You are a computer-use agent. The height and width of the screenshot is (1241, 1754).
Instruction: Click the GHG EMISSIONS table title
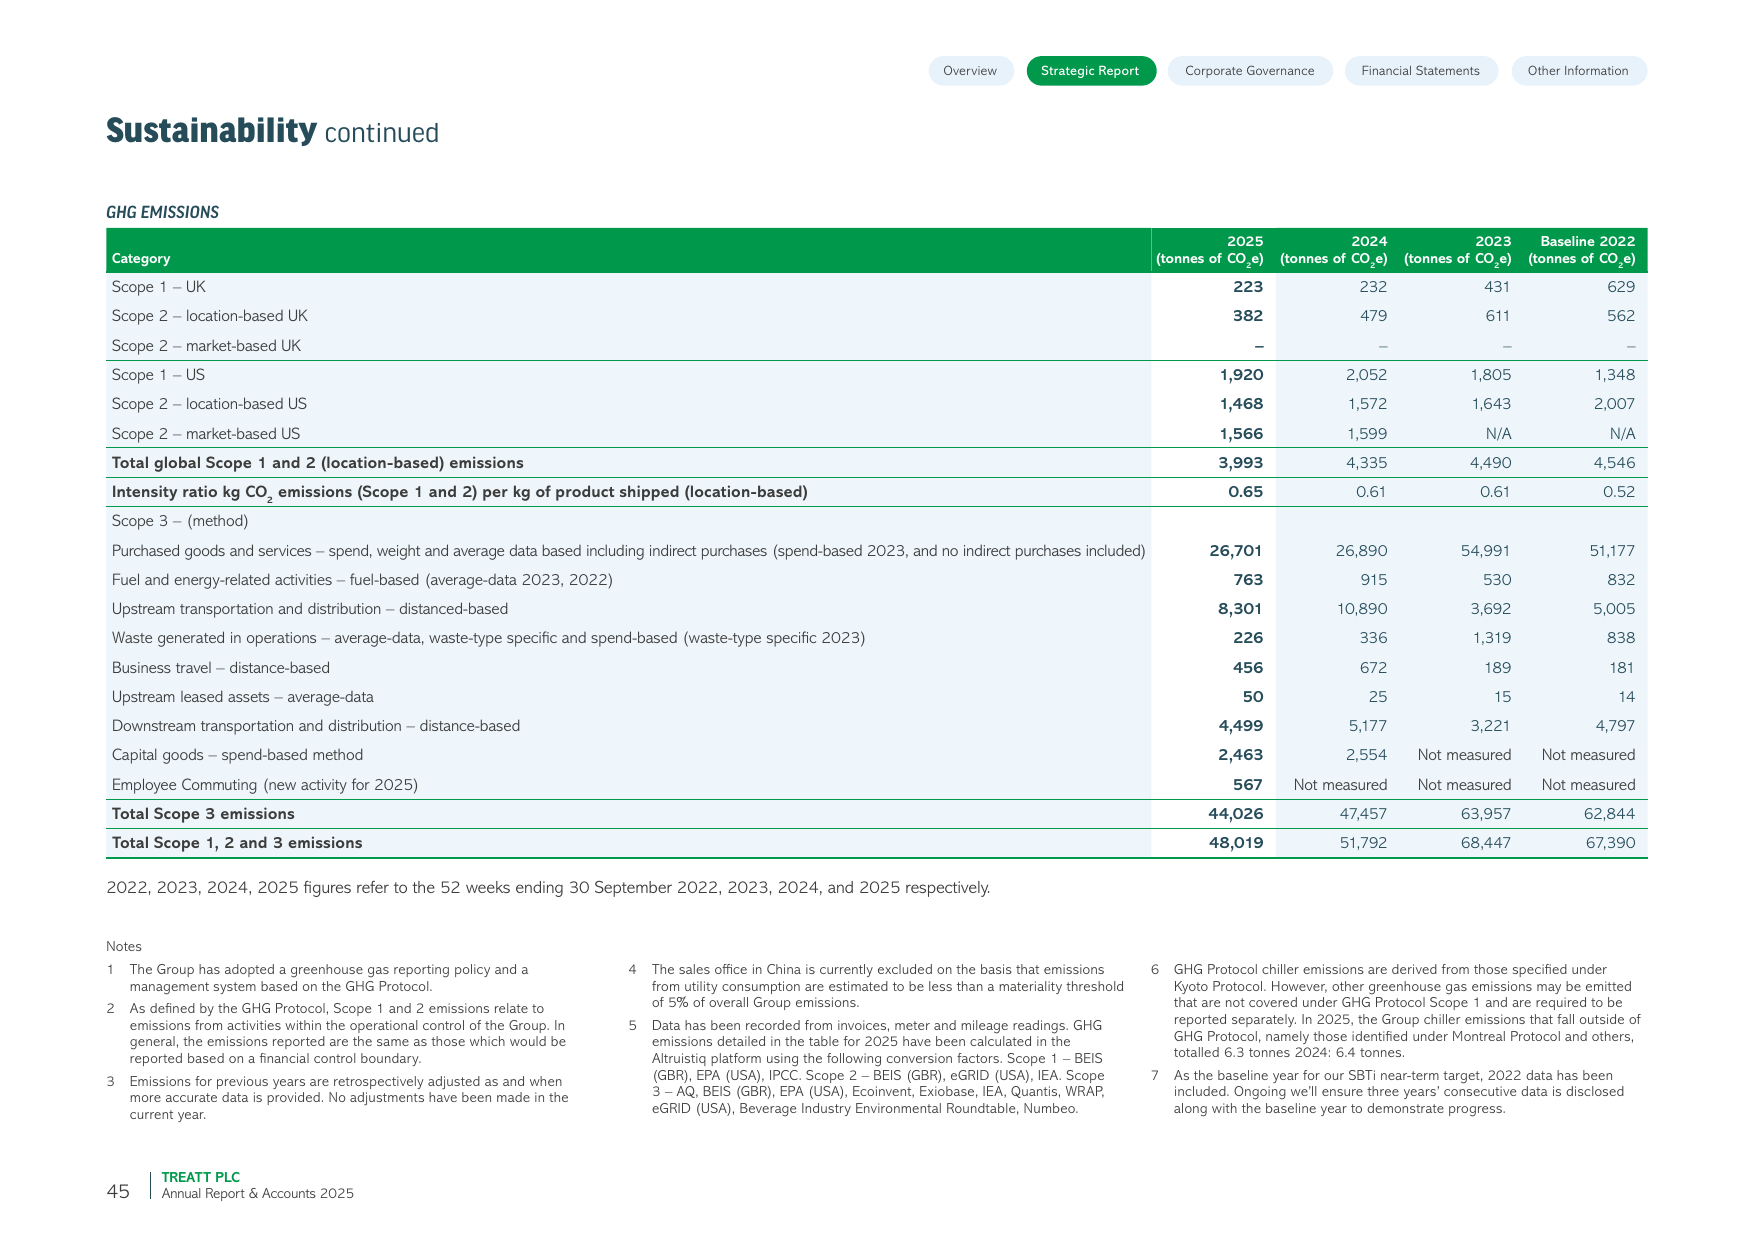(162, 212)
